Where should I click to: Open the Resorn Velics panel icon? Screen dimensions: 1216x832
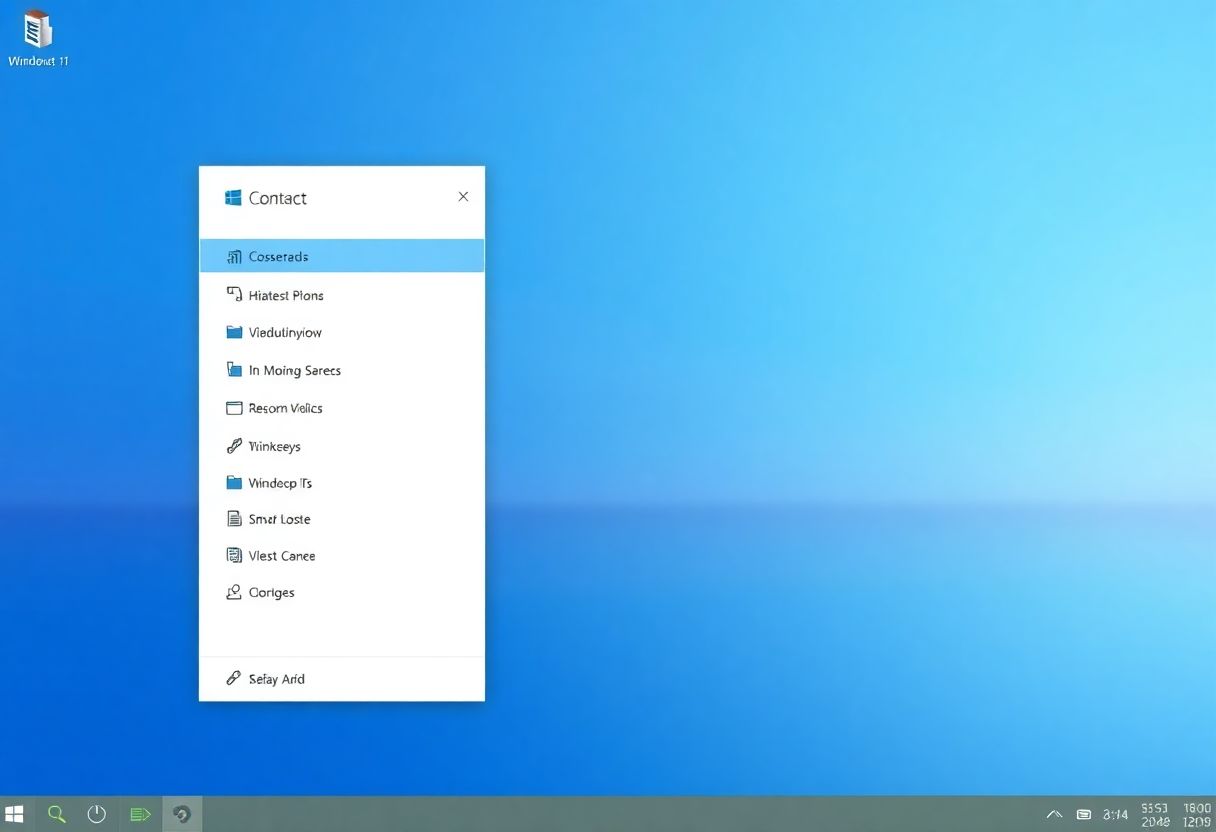tap(235, 408)
